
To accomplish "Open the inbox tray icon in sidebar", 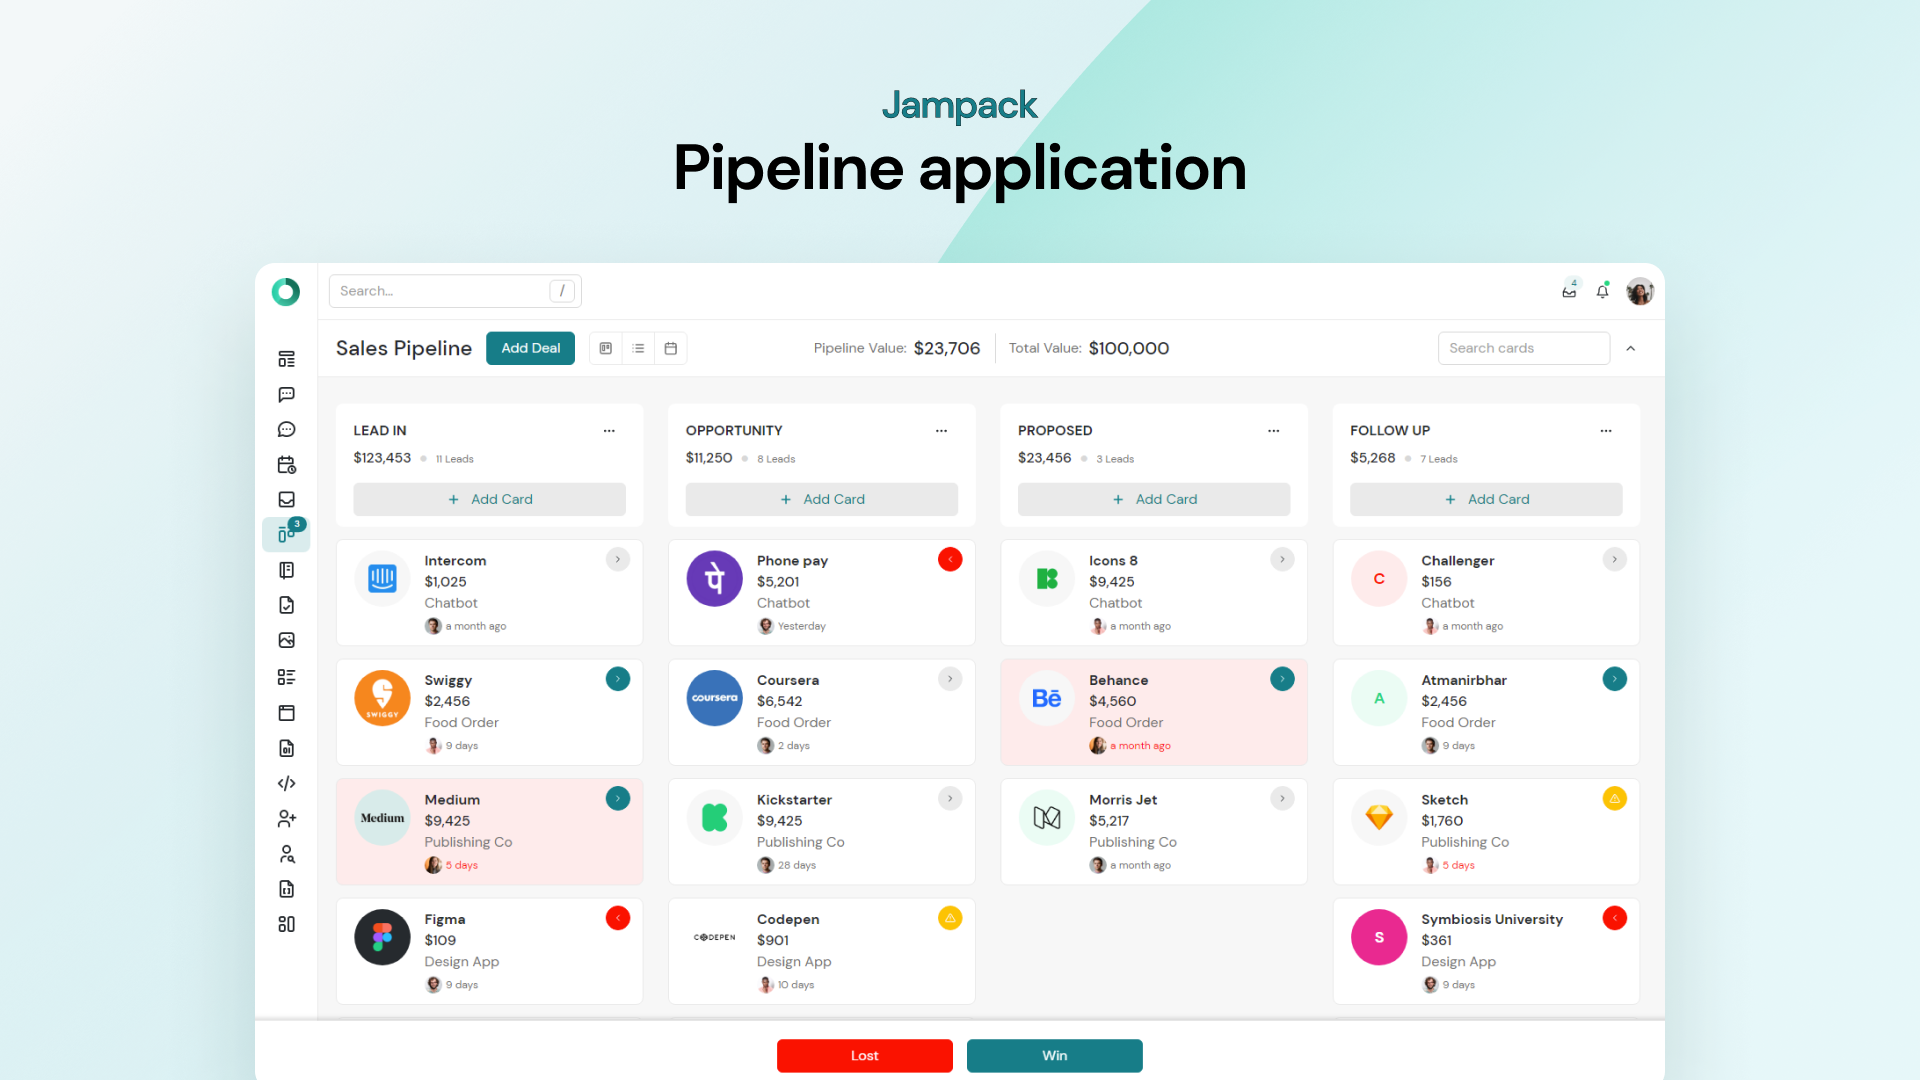I will coord(286,500).
